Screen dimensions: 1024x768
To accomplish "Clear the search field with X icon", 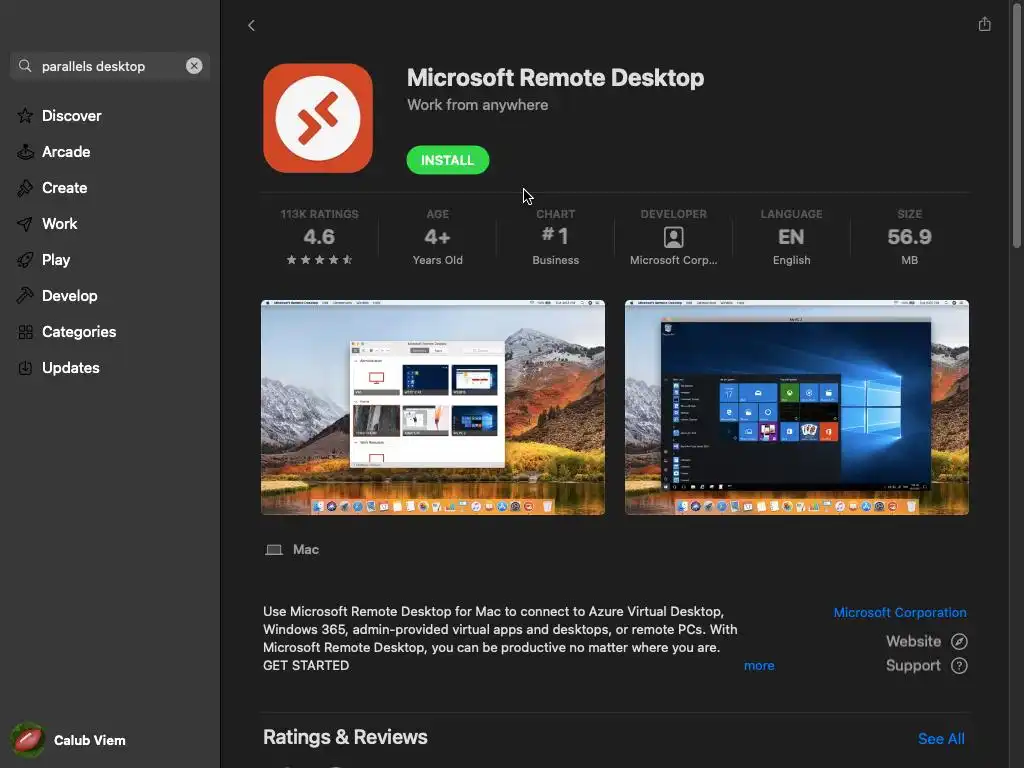I will [x=194, y=66].
